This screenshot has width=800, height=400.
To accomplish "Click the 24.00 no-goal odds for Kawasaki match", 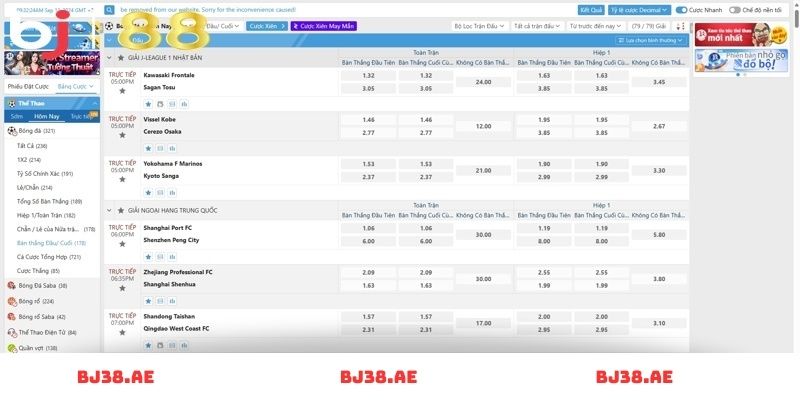I will pos(483,82).
